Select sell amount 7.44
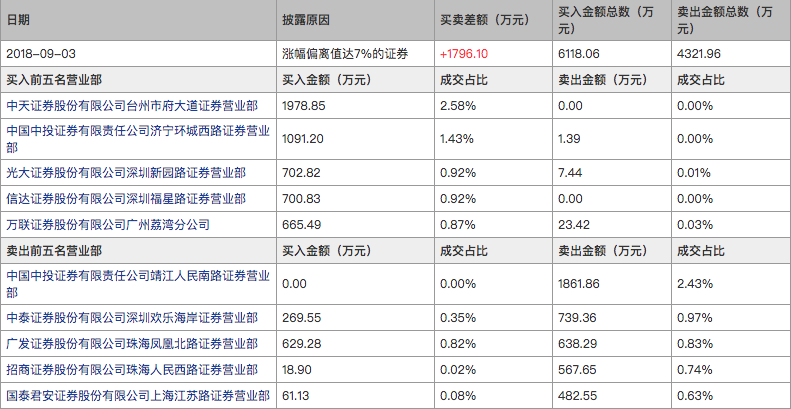Image resolution: width=791 pixels, height=409 pixels. point(570,173)
